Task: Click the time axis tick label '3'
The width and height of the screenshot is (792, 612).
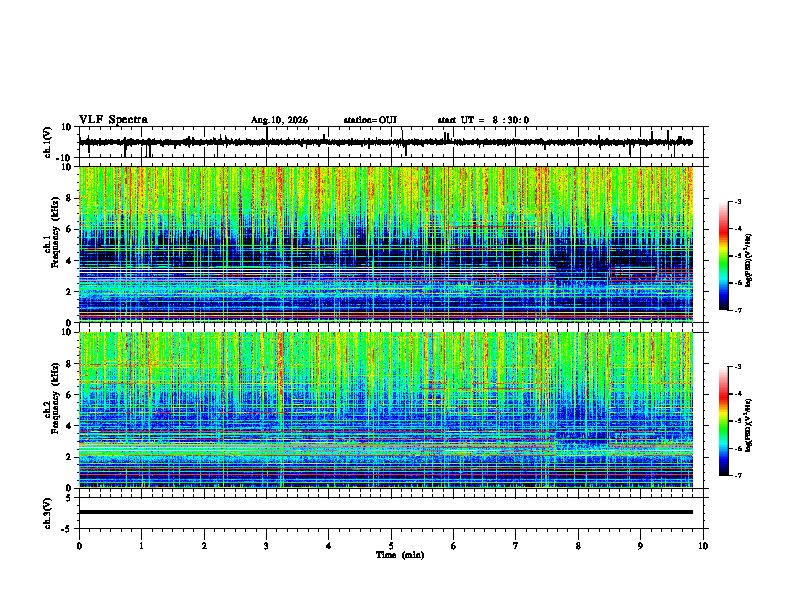Action: pos(266,546)
